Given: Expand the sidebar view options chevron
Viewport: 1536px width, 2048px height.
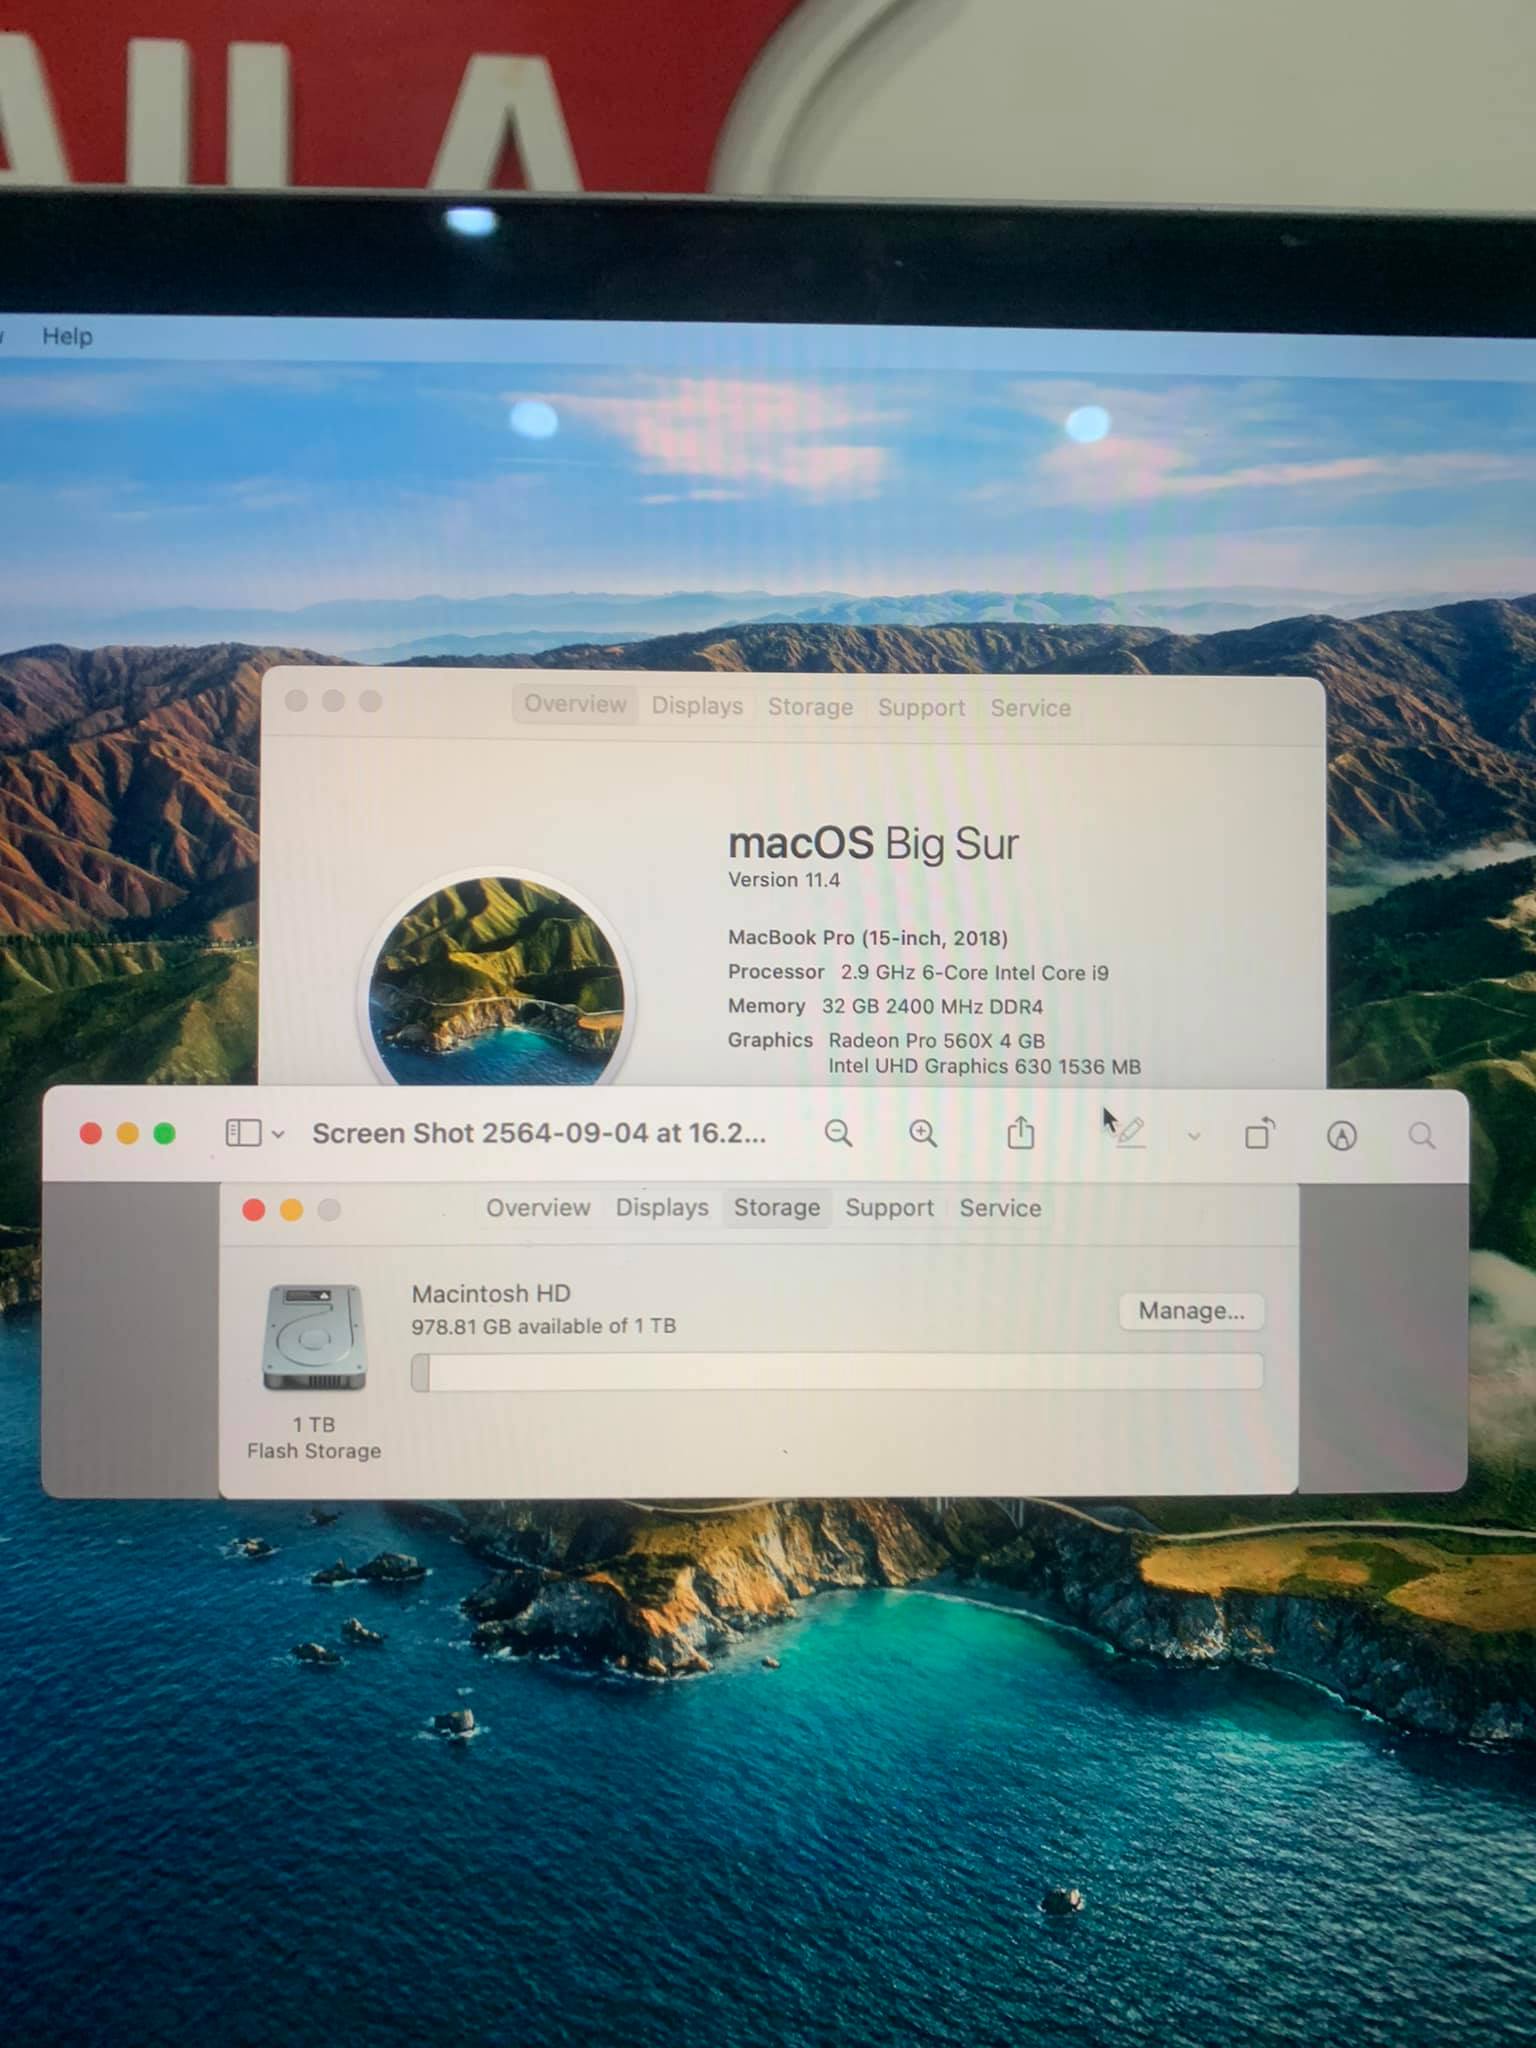Looking at the screenshot, I should (x=279, y=1134).
